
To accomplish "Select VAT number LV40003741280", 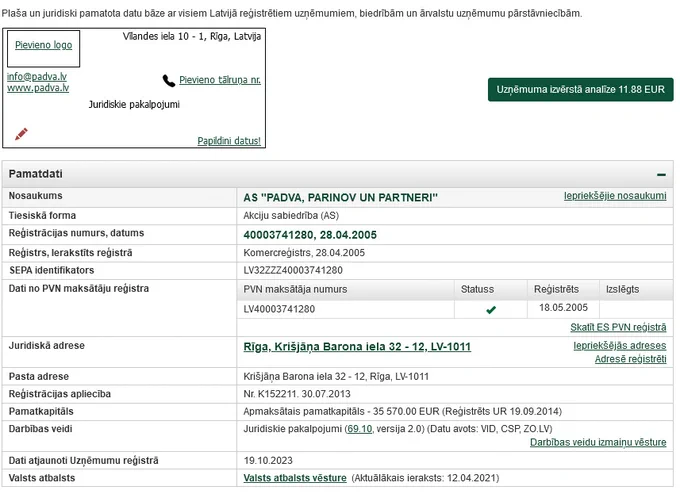I will (279, 309).
